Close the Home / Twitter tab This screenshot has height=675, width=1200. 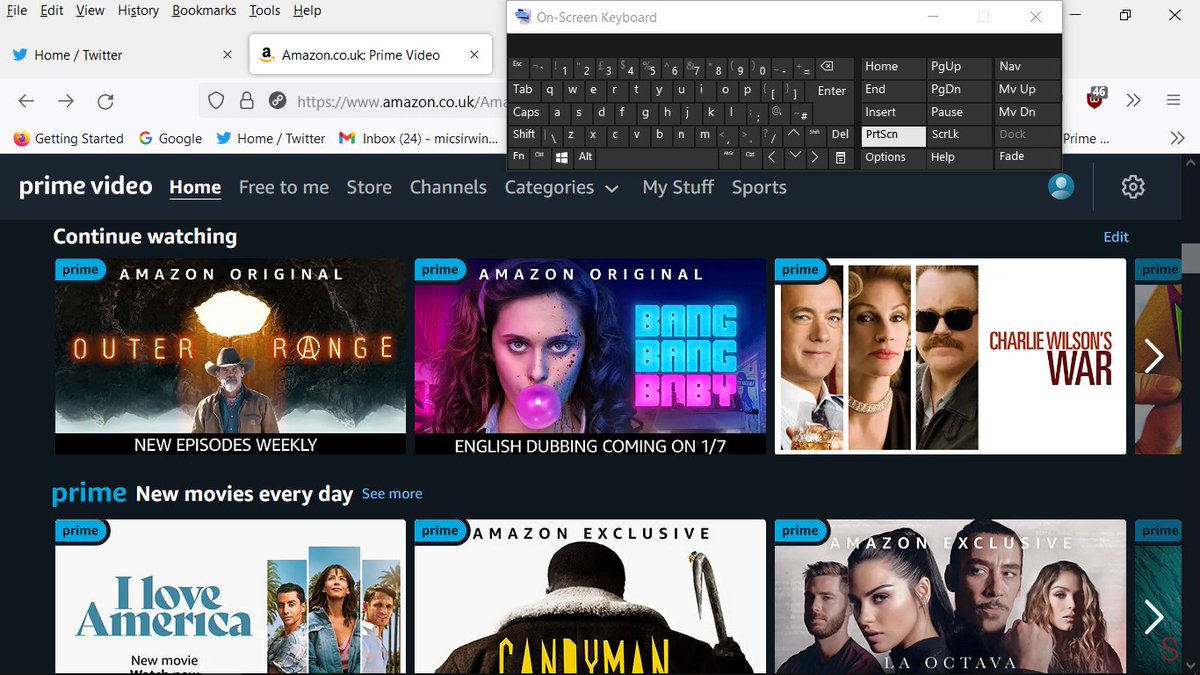227,55
